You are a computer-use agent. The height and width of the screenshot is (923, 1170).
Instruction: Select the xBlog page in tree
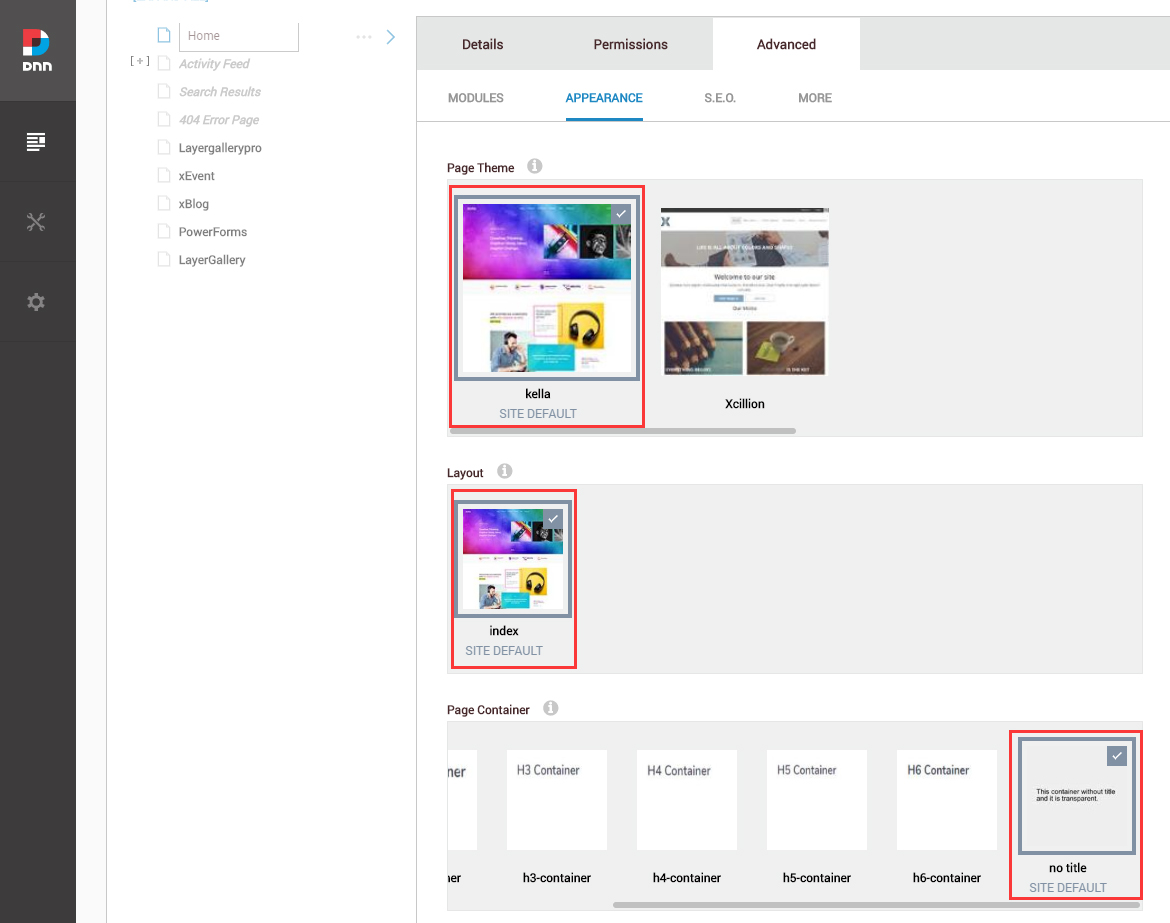point(194,204)
